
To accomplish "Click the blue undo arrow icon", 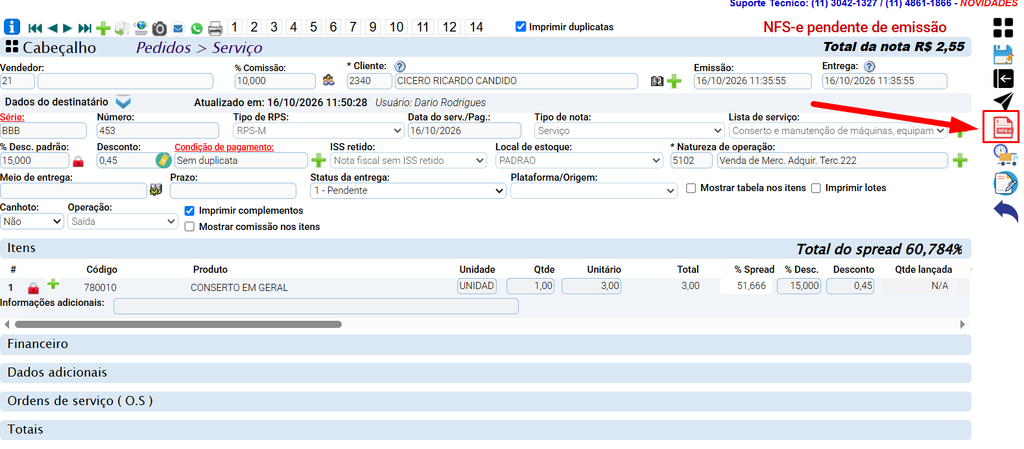I will pyautogui.click(x=1005, y=211).
